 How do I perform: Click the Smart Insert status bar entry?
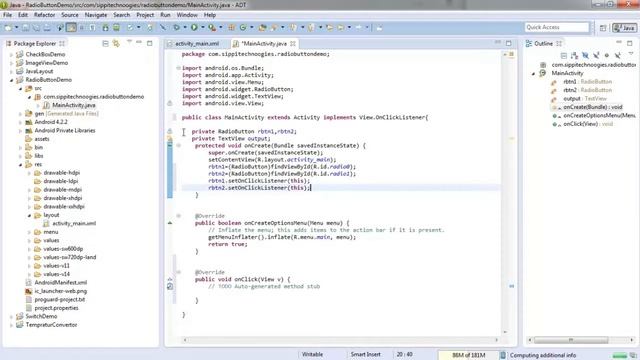pyautogui.click(x=365, y=355)
